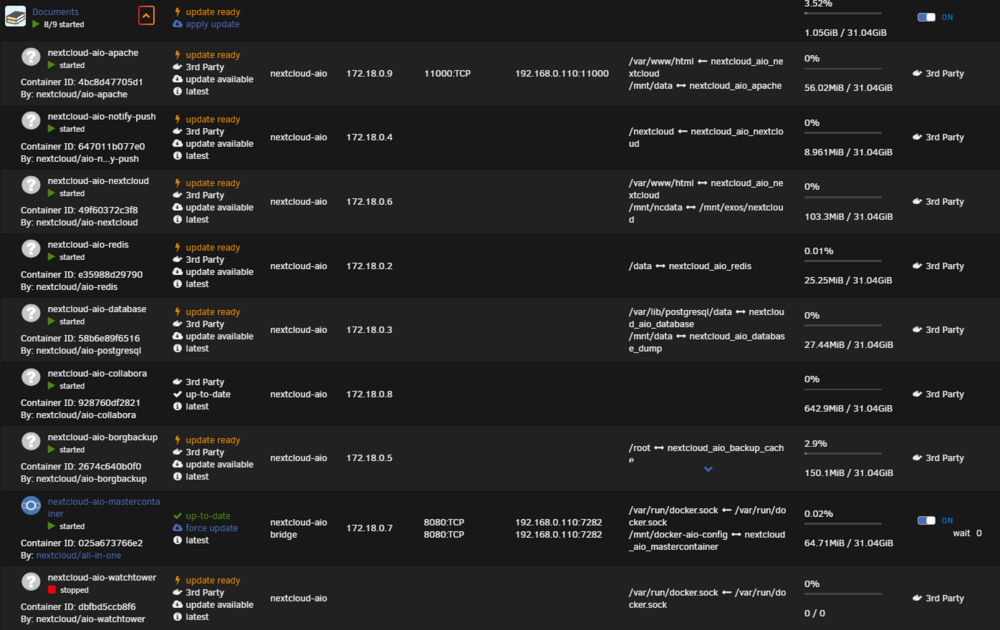This screenshot has height=630, width=1000.
Task: Click the nextcloud-aio-collabora container icon
Action: point(31,377)
